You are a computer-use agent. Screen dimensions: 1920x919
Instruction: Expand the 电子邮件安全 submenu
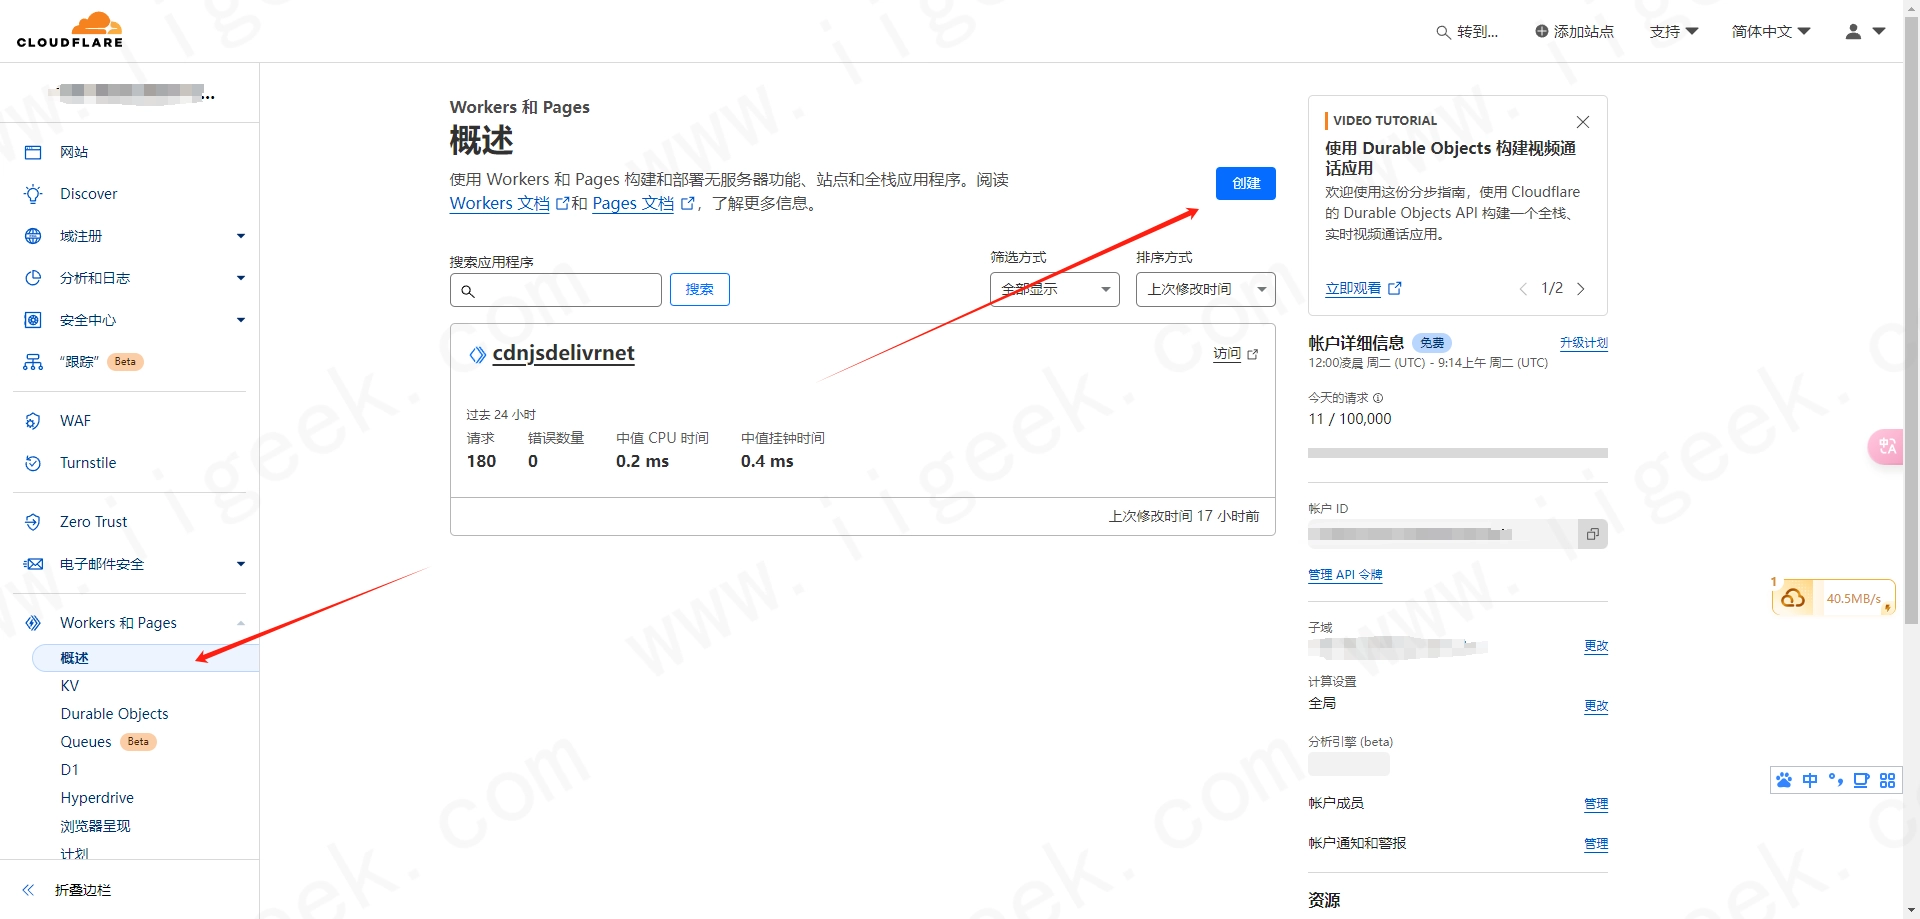coord(241,564)
